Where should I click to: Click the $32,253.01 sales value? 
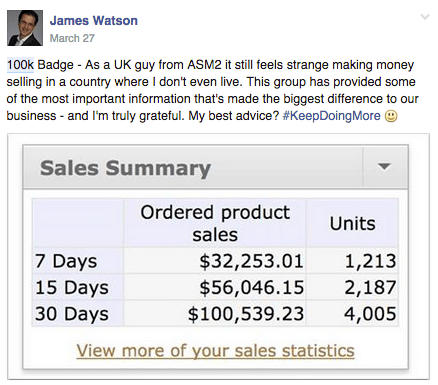pos(252,261)
